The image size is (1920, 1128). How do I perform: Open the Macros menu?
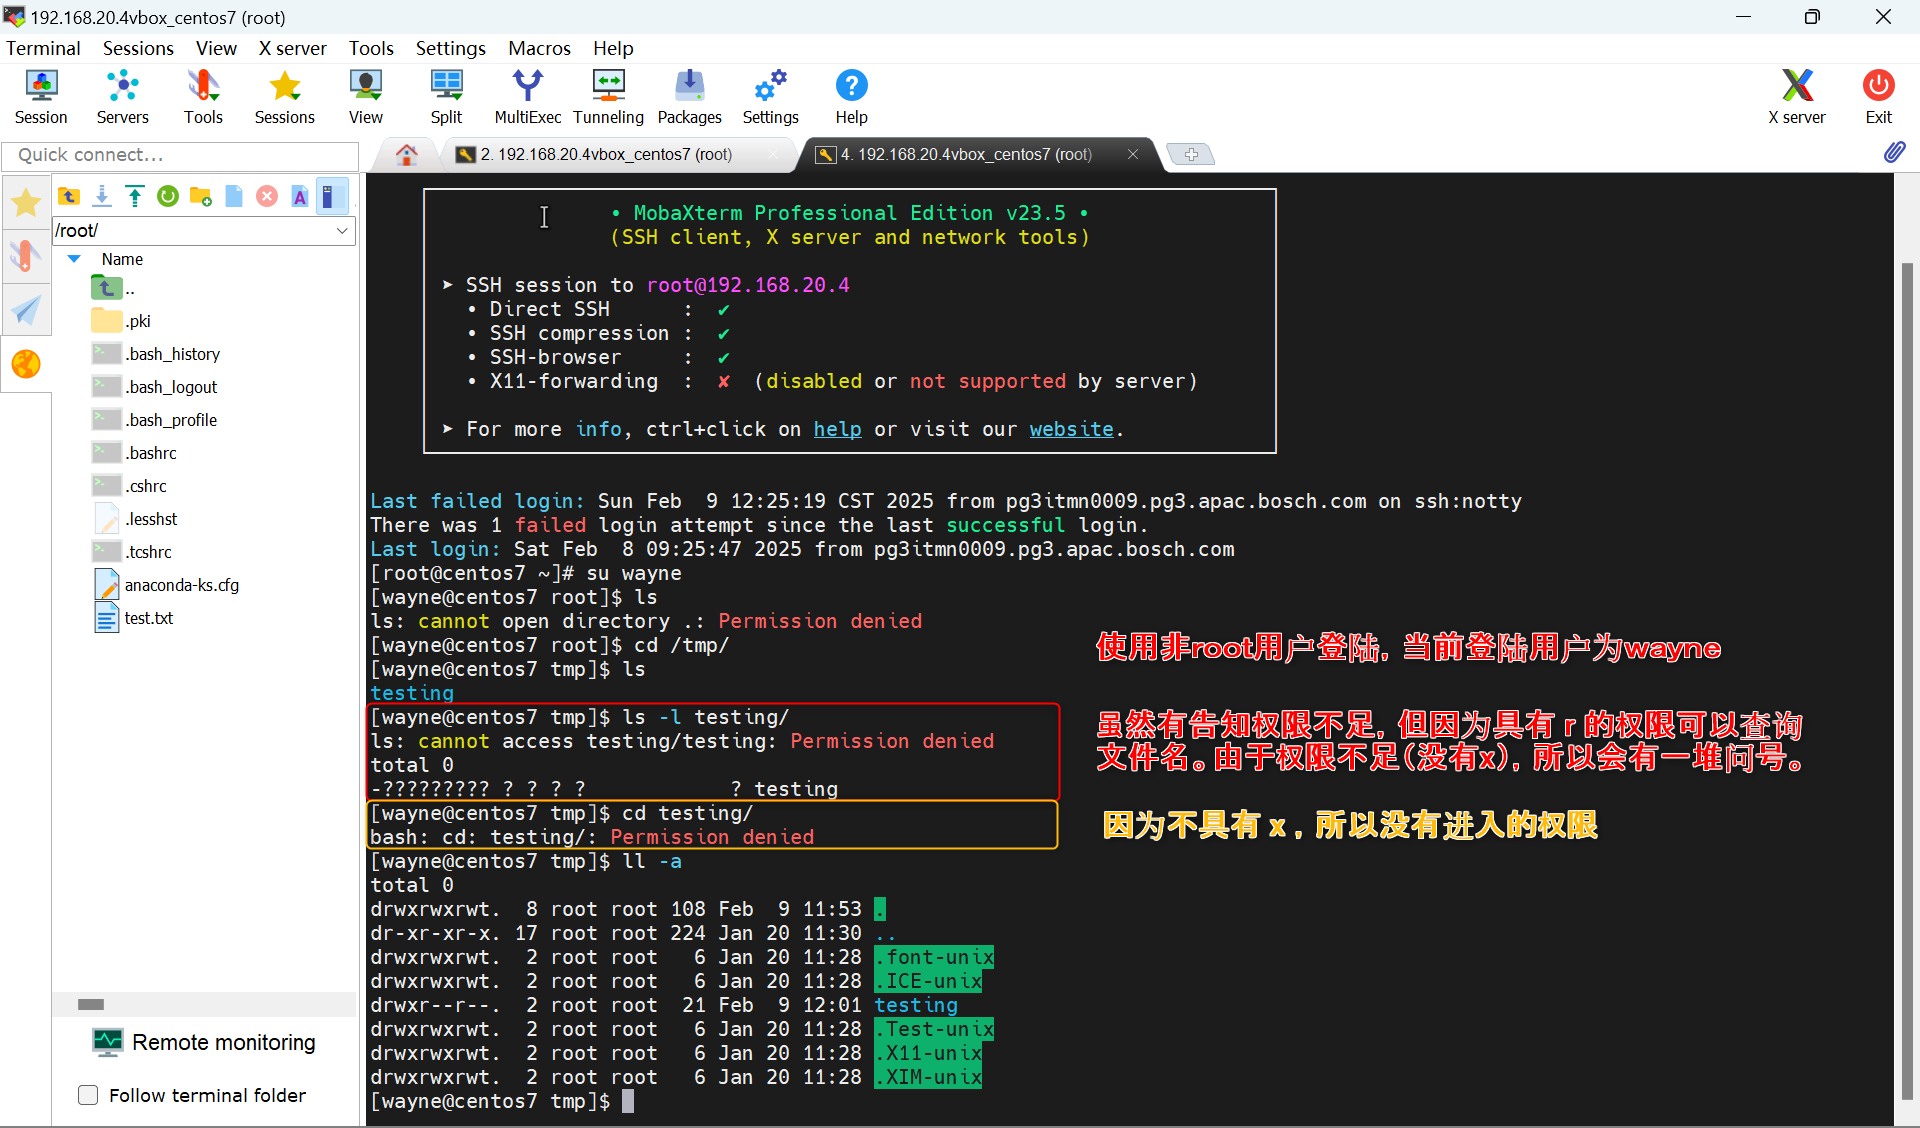point(539,48)
